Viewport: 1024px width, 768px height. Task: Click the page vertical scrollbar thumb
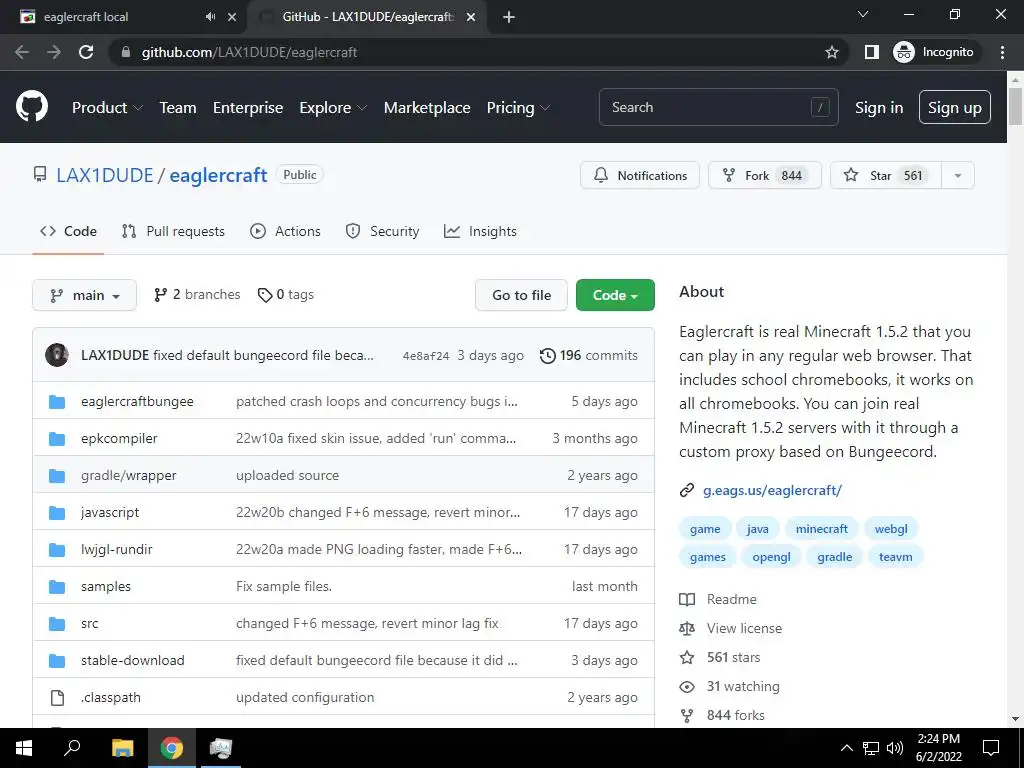(x=1015, y=106)
